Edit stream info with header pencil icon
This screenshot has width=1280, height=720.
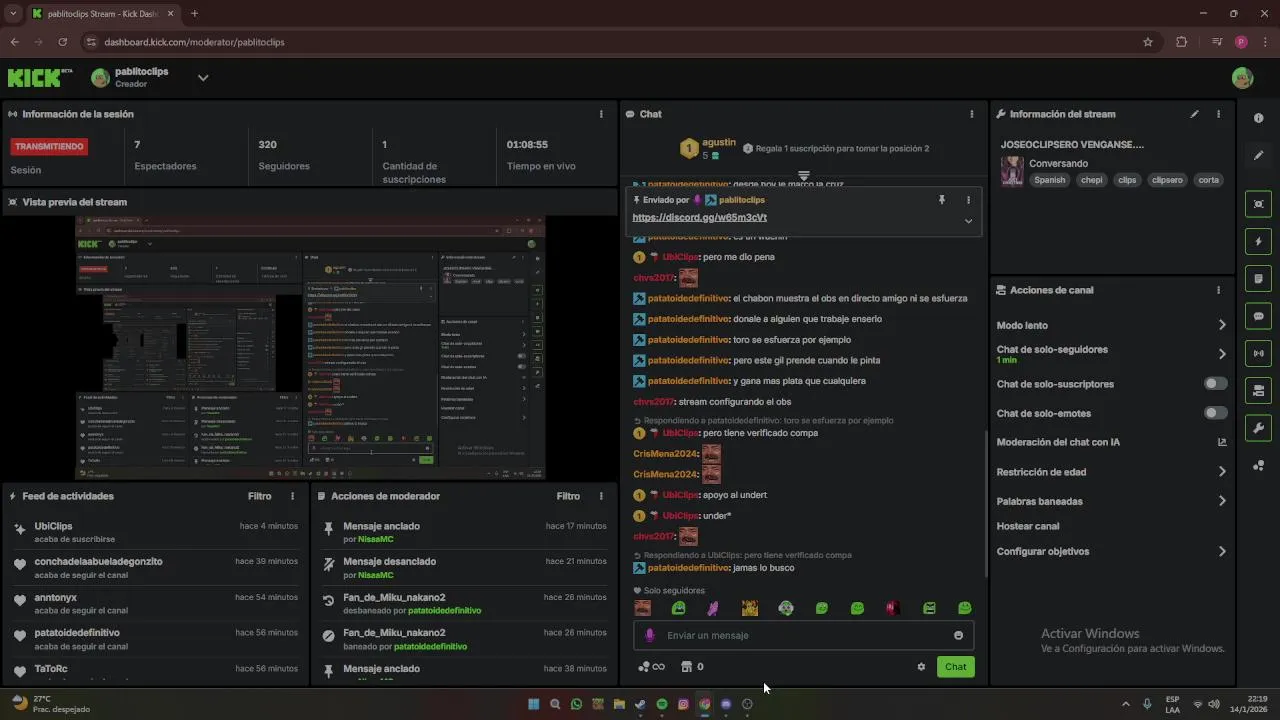click(1194, 114)
